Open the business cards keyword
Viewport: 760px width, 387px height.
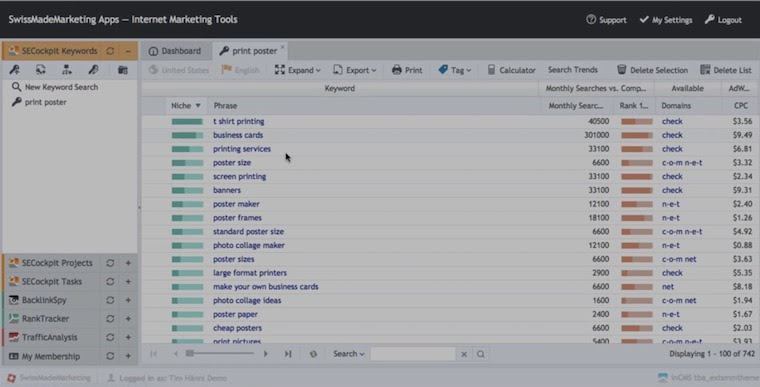(238, 135)
